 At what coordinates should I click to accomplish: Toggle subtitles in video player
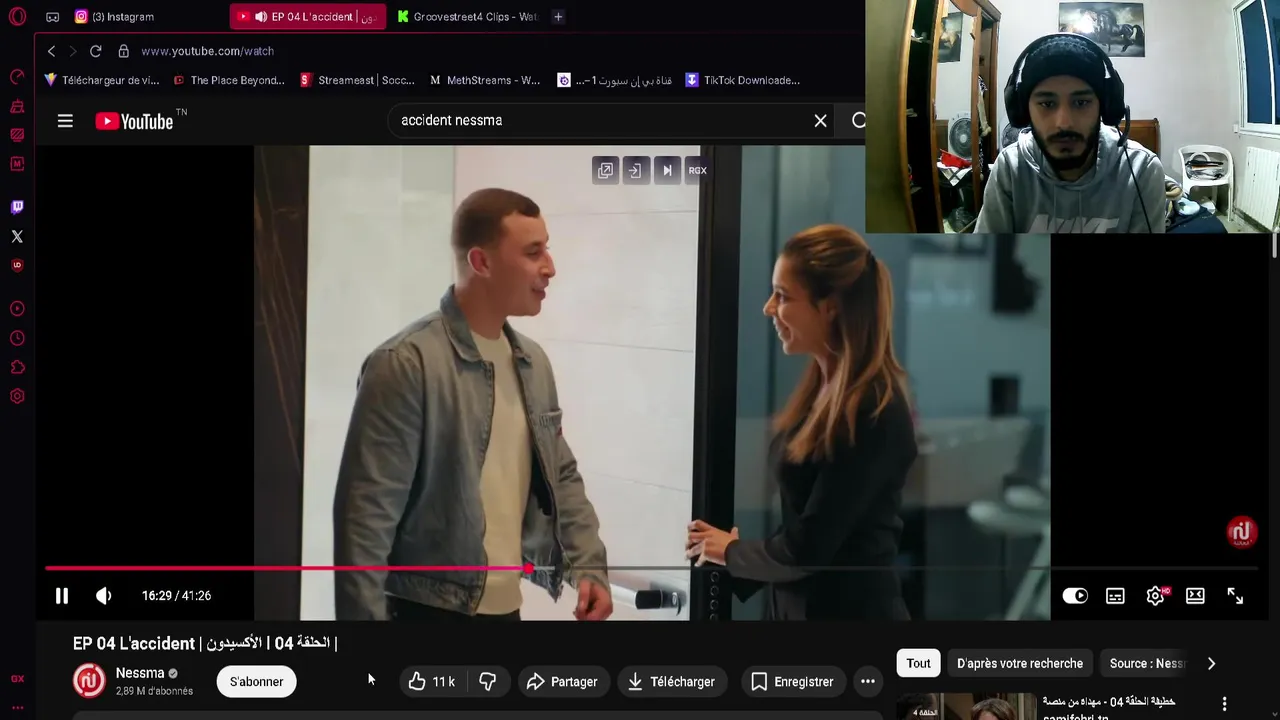pos(1115,596)
